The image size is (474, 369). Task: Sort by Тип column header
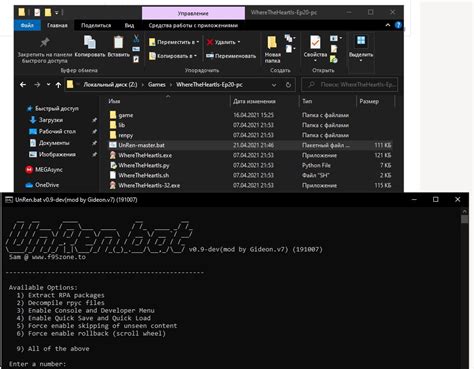click(307, 101)
